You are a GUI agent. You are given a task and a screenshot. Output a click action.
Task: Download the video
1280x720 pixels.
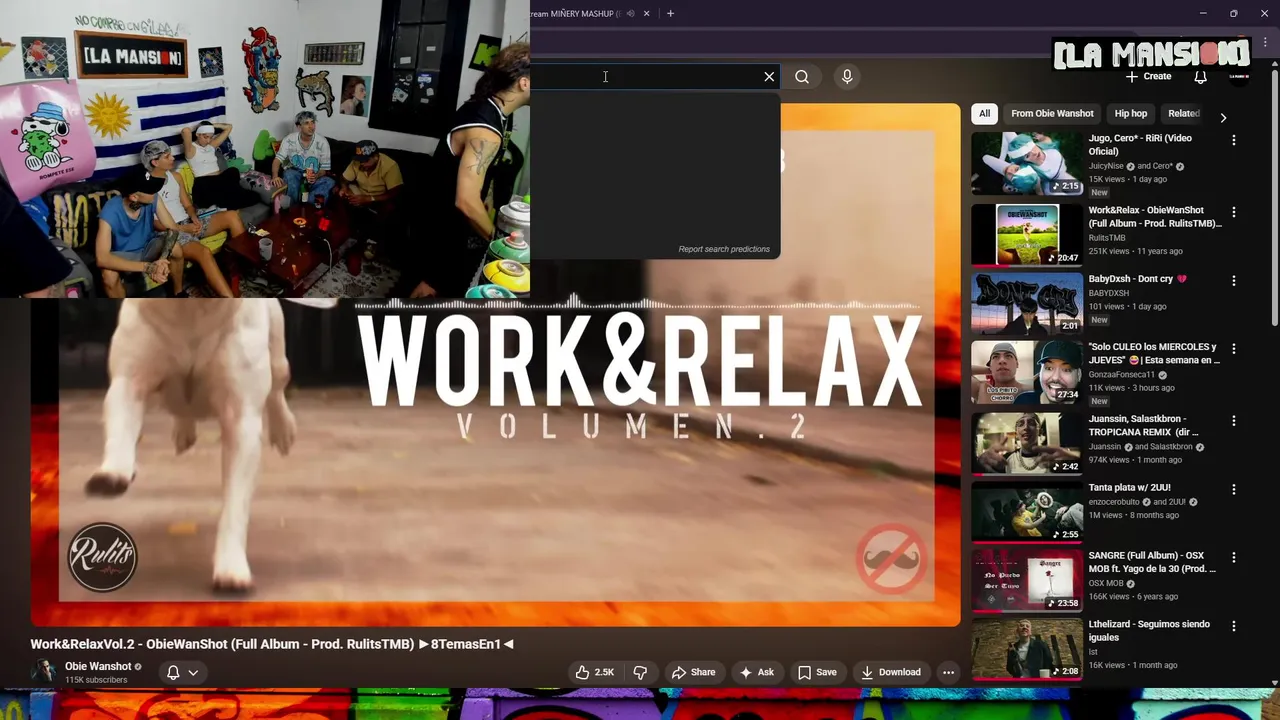891,672
